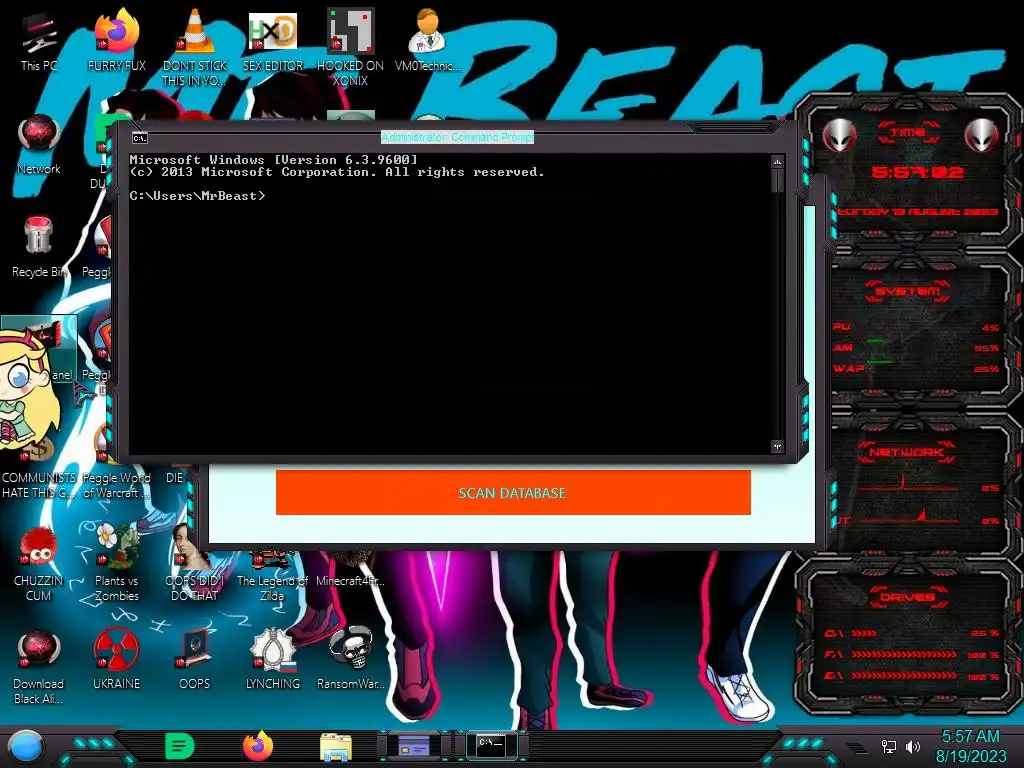This screenshot has width=1024, height=768.
Task: Open The Legend of Zilda shortcut
Action: coord(272,576)
